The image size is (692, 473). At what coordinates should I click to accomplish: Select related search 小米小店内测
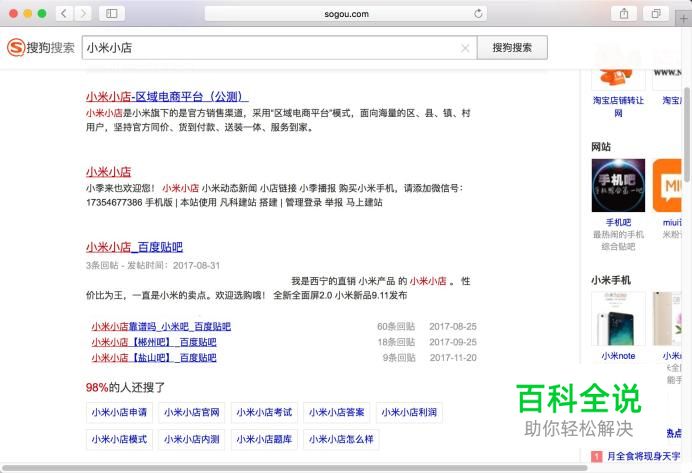[x=192, y=439]
